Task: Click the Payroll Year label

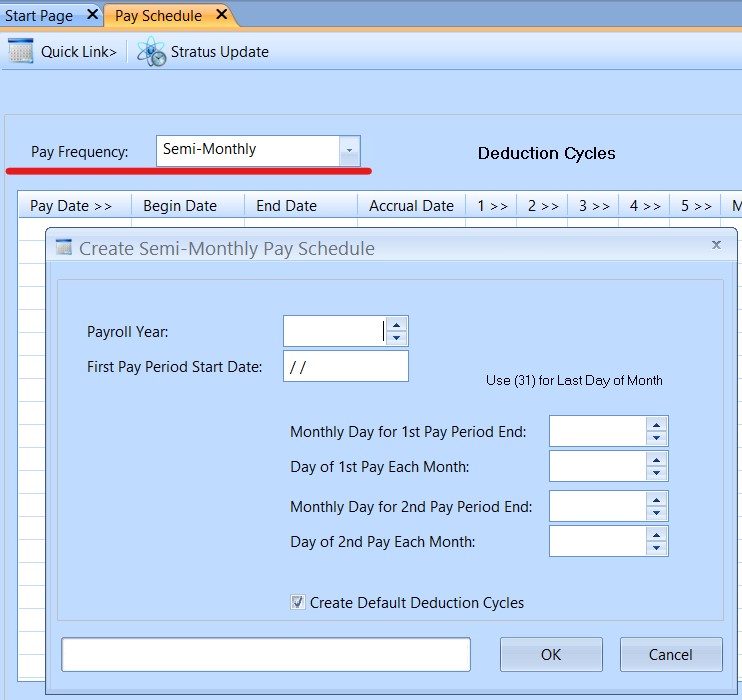Action: [x=127, y=332]
